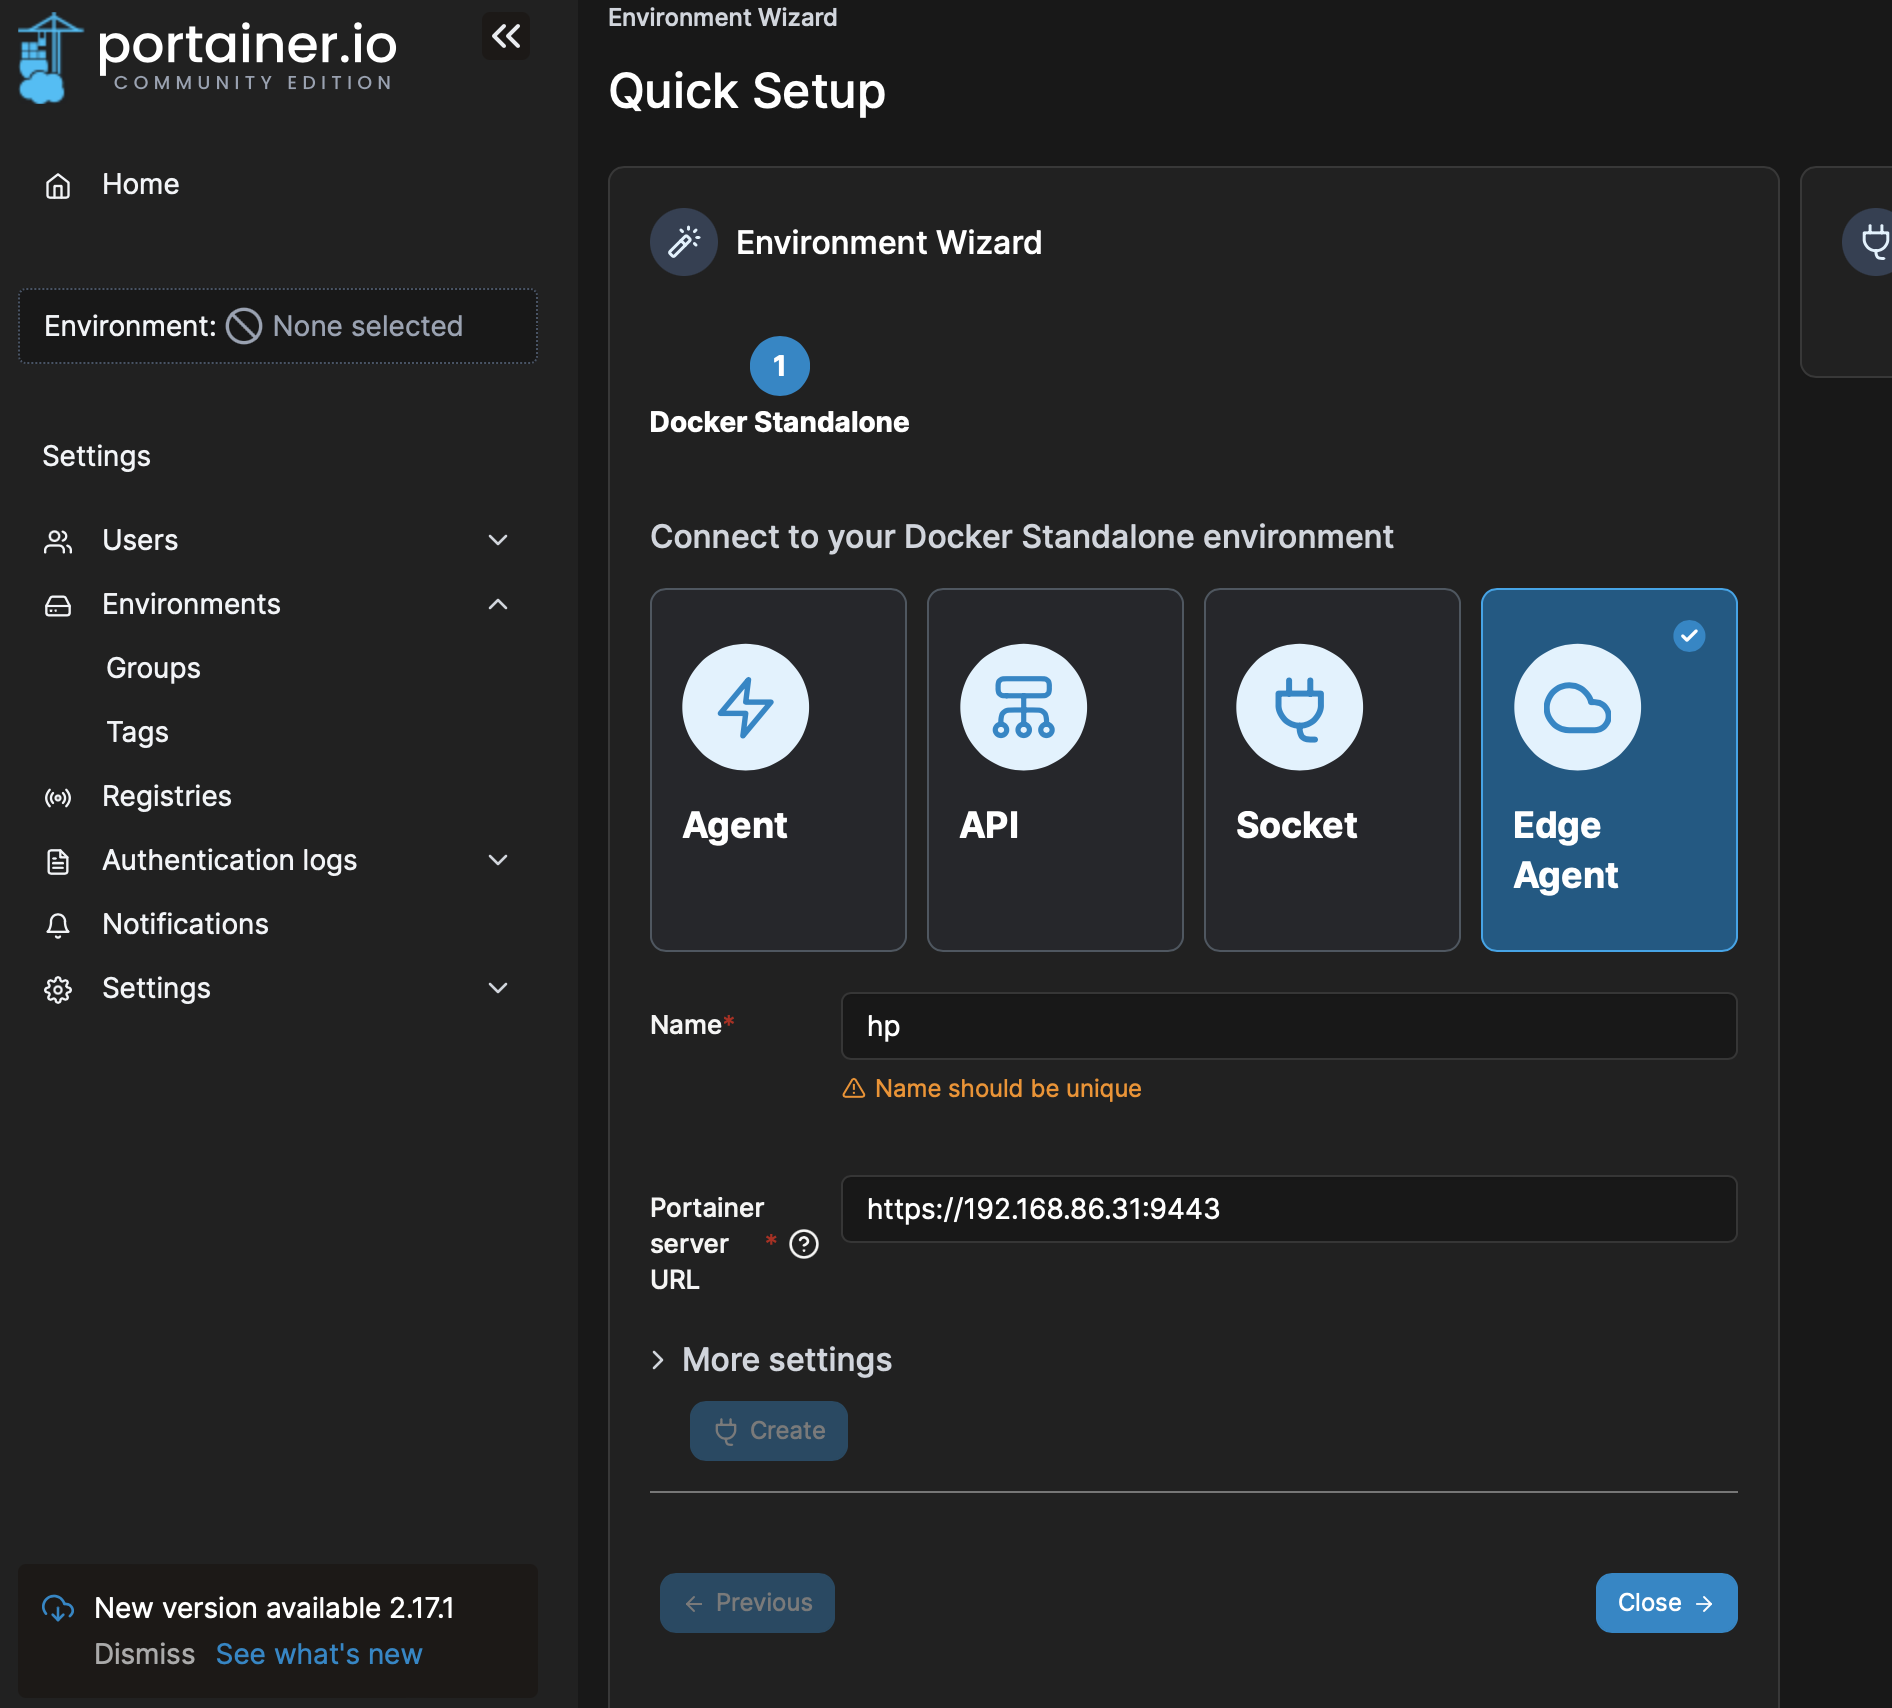Expand the Users submenu chevron
The image size is (1892, 1708).
498,540
